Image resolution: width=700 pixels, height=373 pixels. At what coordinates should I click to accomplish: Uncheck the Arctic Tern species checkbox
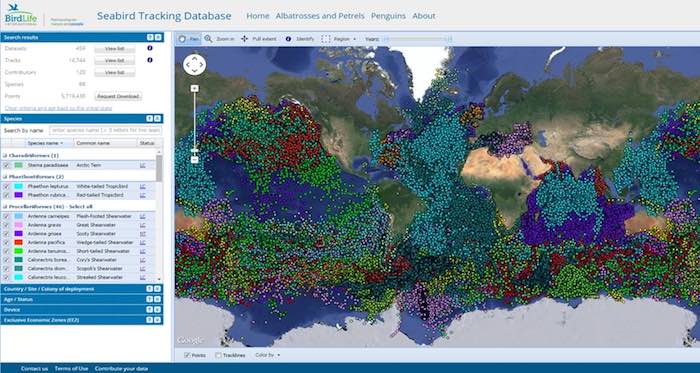[x=6, y=165]
